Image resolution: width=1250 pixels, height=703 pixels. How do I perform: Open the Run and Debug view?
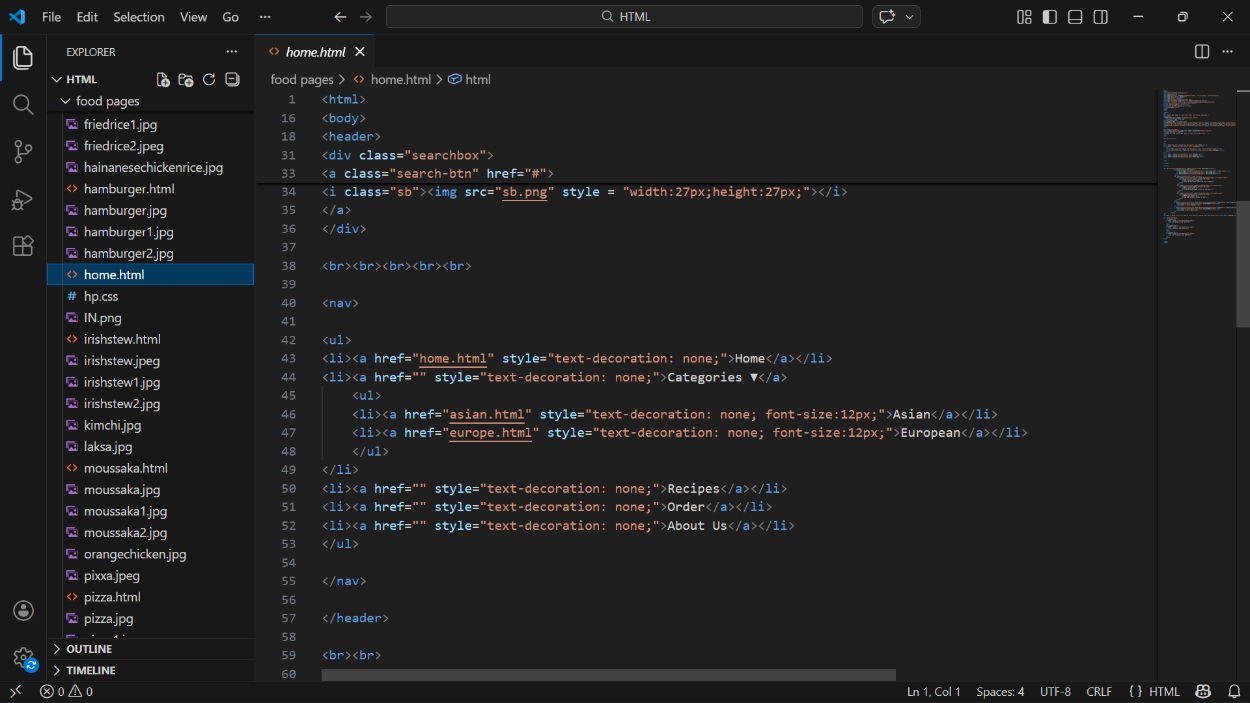point(23,199)
